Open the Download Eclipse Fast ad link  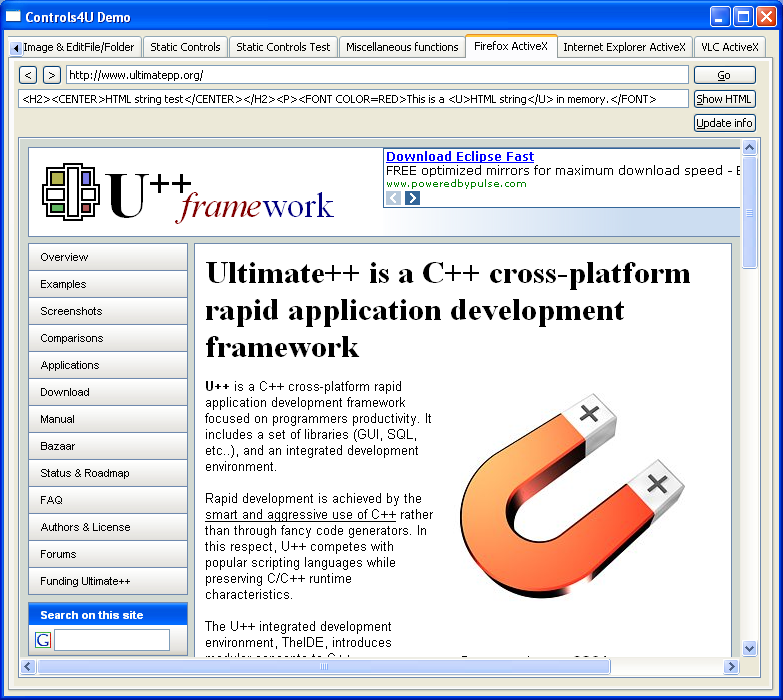(x=460, y=156)
